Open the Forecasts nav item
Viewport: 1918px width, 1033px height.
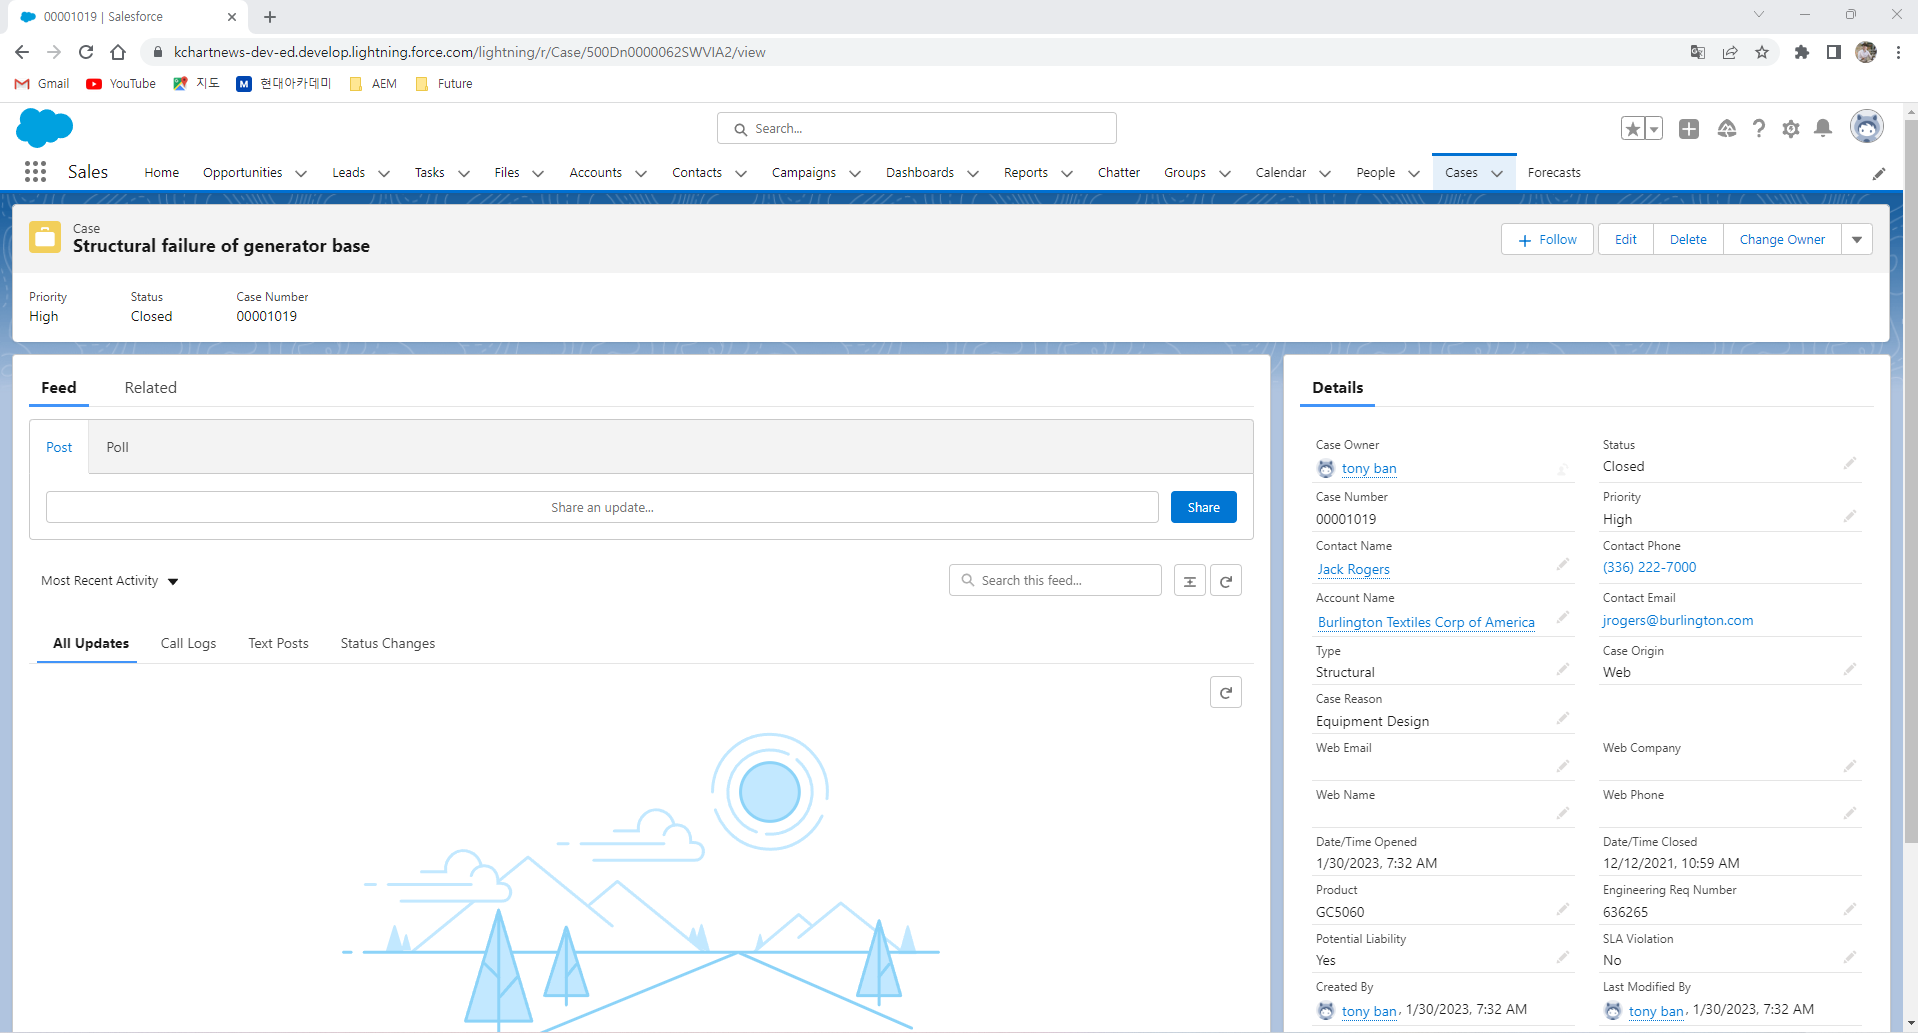(x=1554, y=173)
